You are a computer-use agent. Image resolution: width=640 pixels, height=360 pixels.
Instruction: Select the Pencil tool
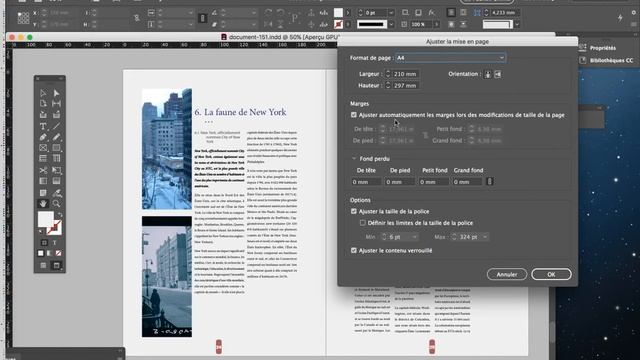(56, 137)
